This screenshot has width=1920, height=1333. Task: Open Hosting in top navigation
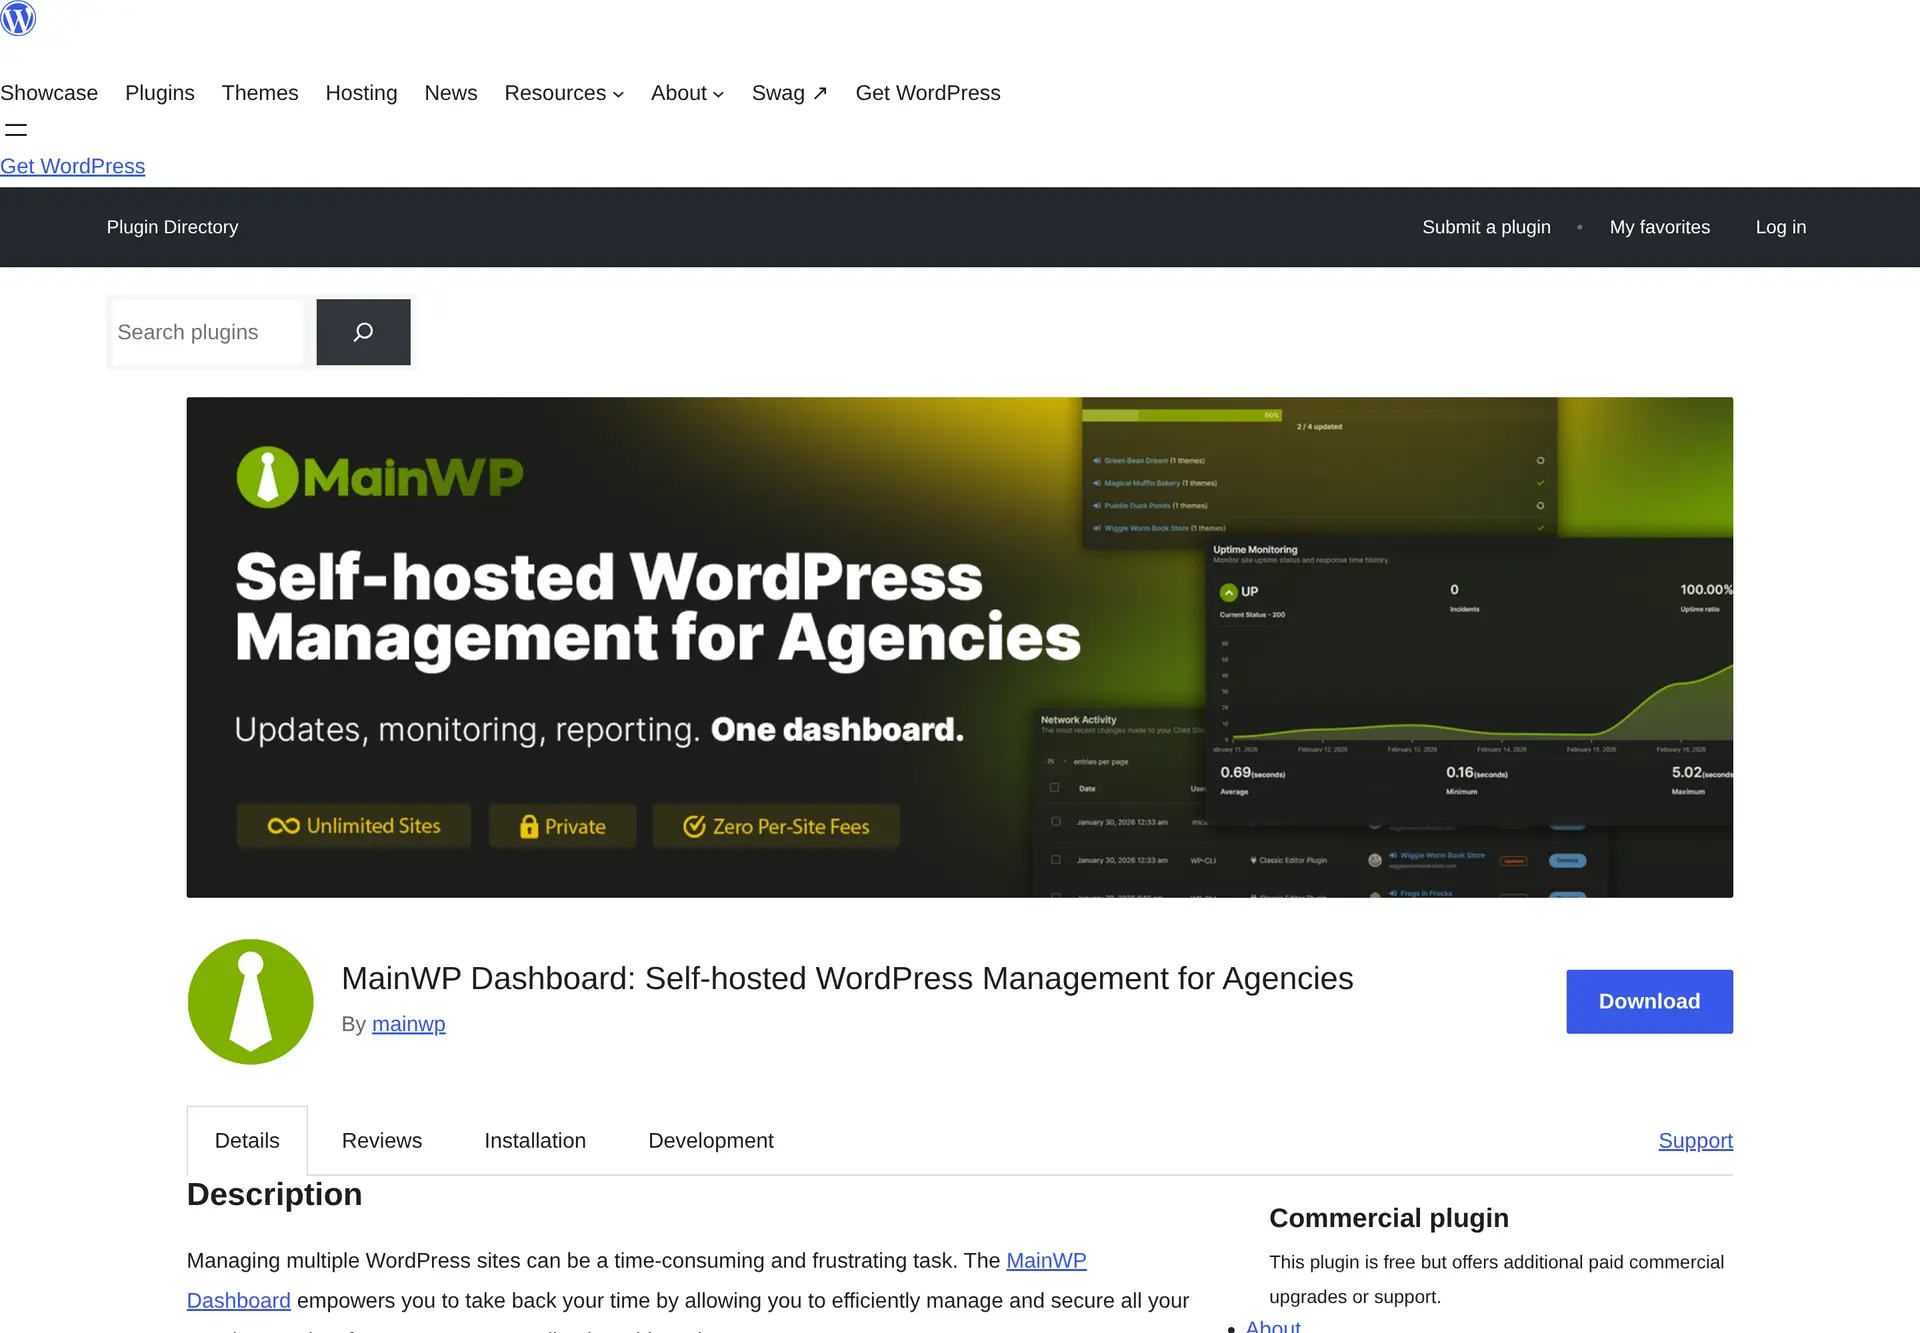coord(361,93)
